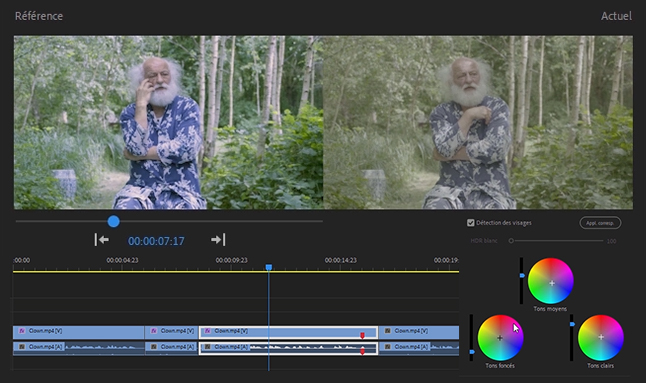Screen dimensions: 646x383
Task: Click fx badge on first video clip
Action: pos(22,331)
